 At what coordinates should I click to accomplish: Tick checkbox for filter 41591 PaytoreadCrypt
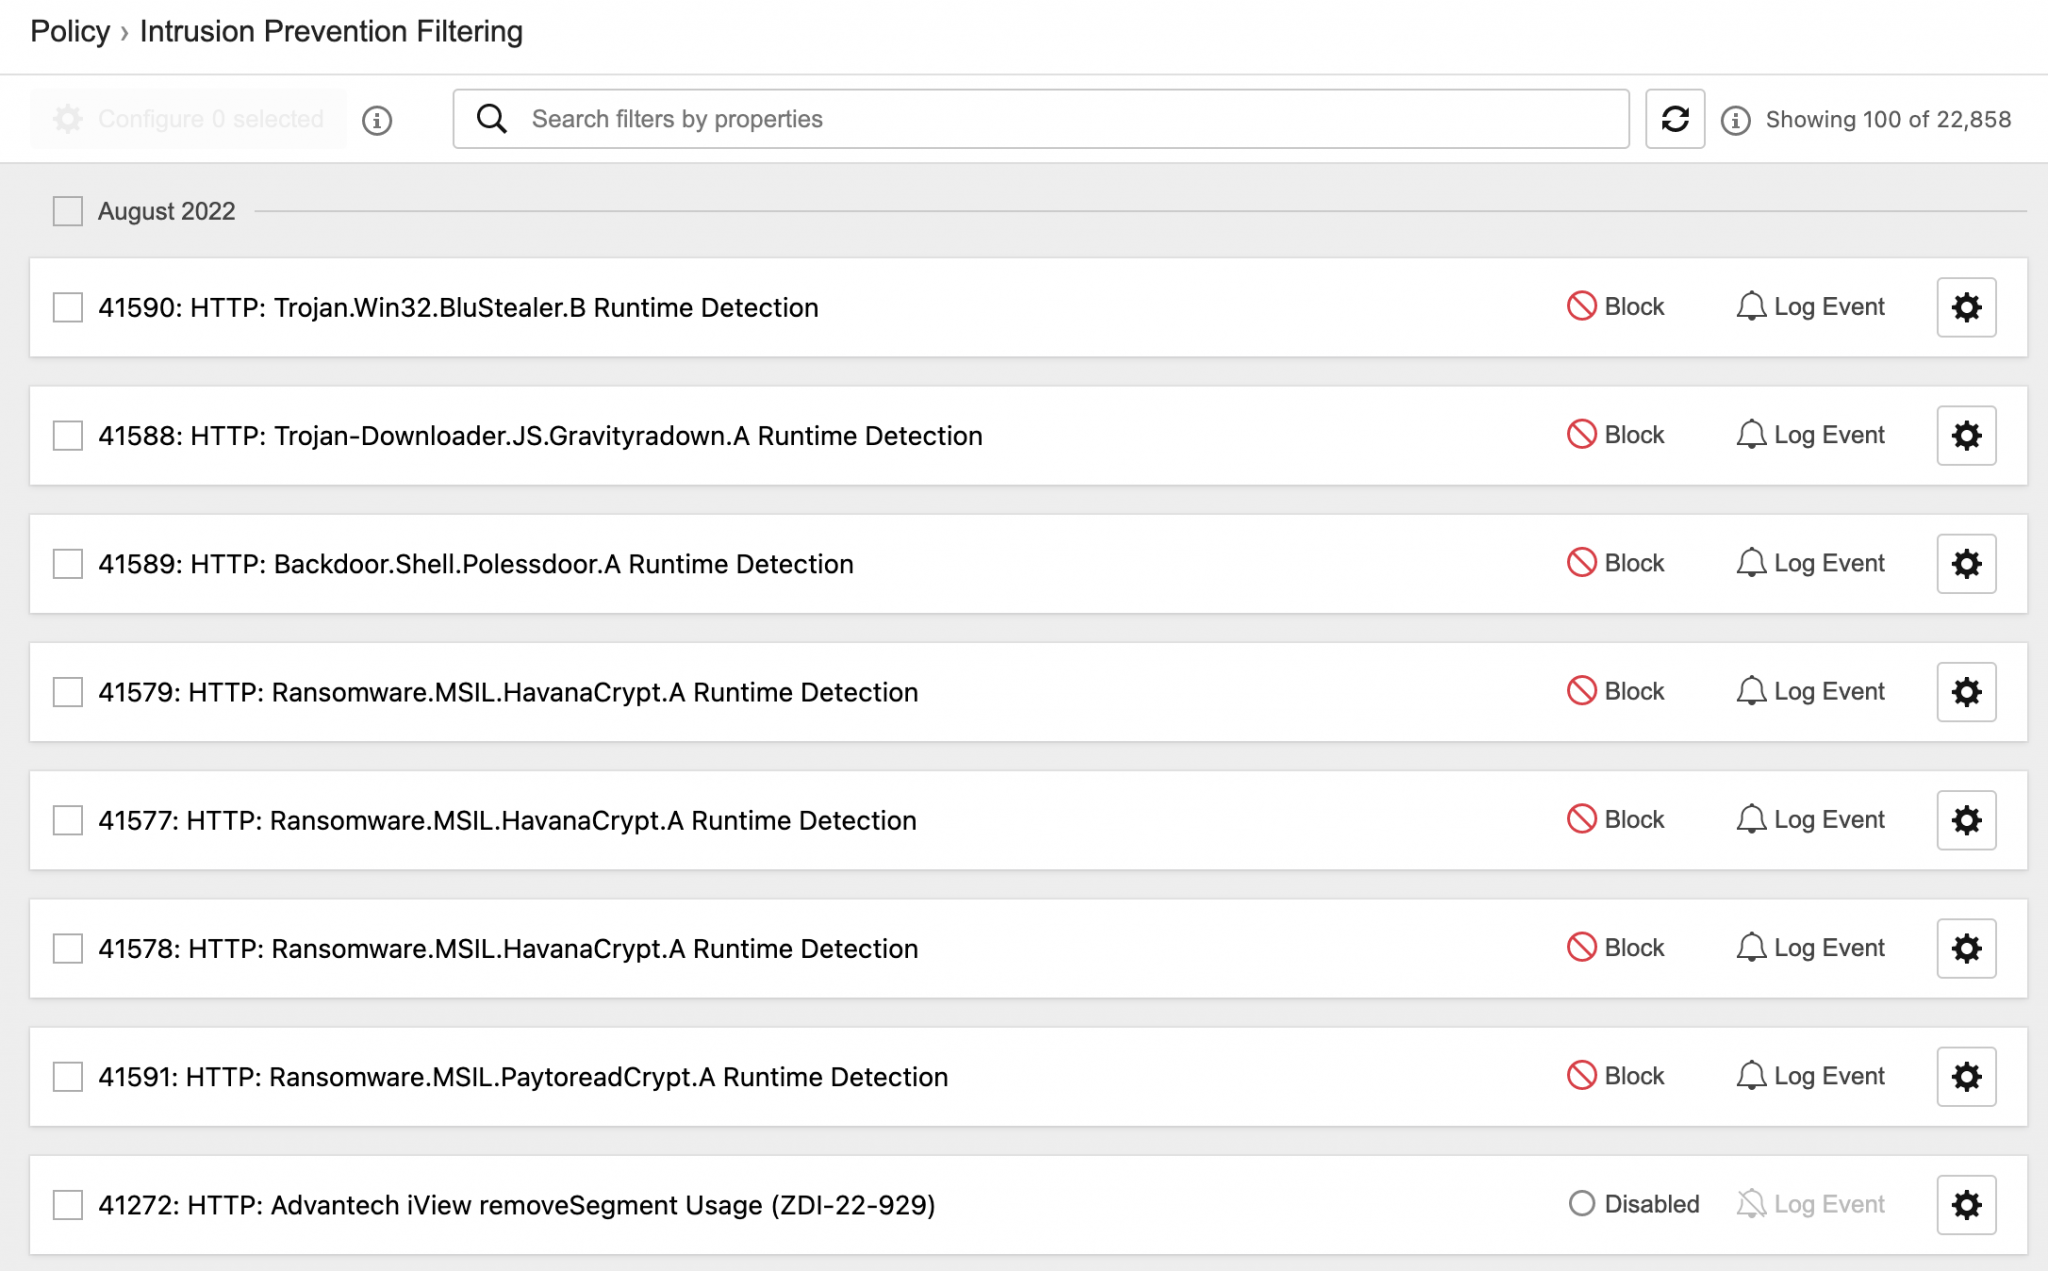[68, 1077]
